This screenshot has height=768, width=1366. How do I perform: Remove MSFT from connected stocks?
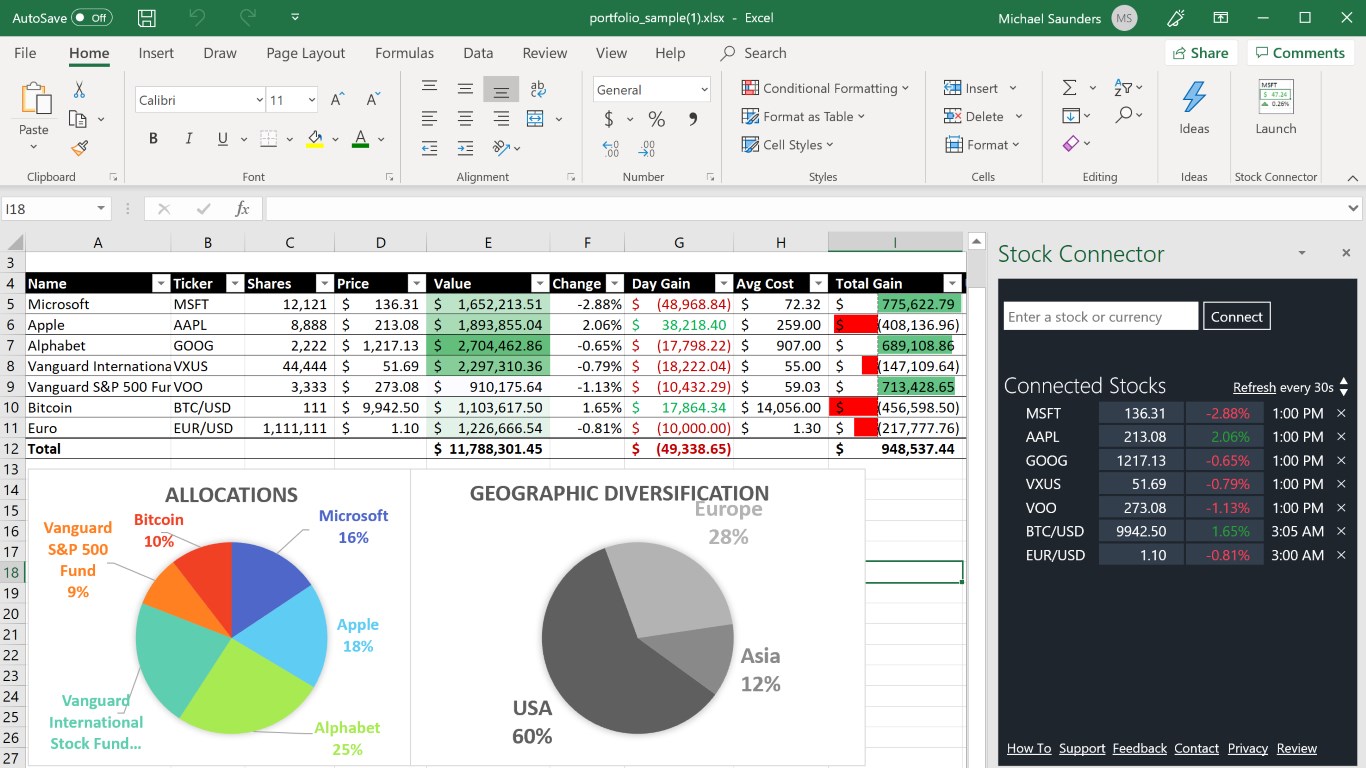click(1342, 413)
